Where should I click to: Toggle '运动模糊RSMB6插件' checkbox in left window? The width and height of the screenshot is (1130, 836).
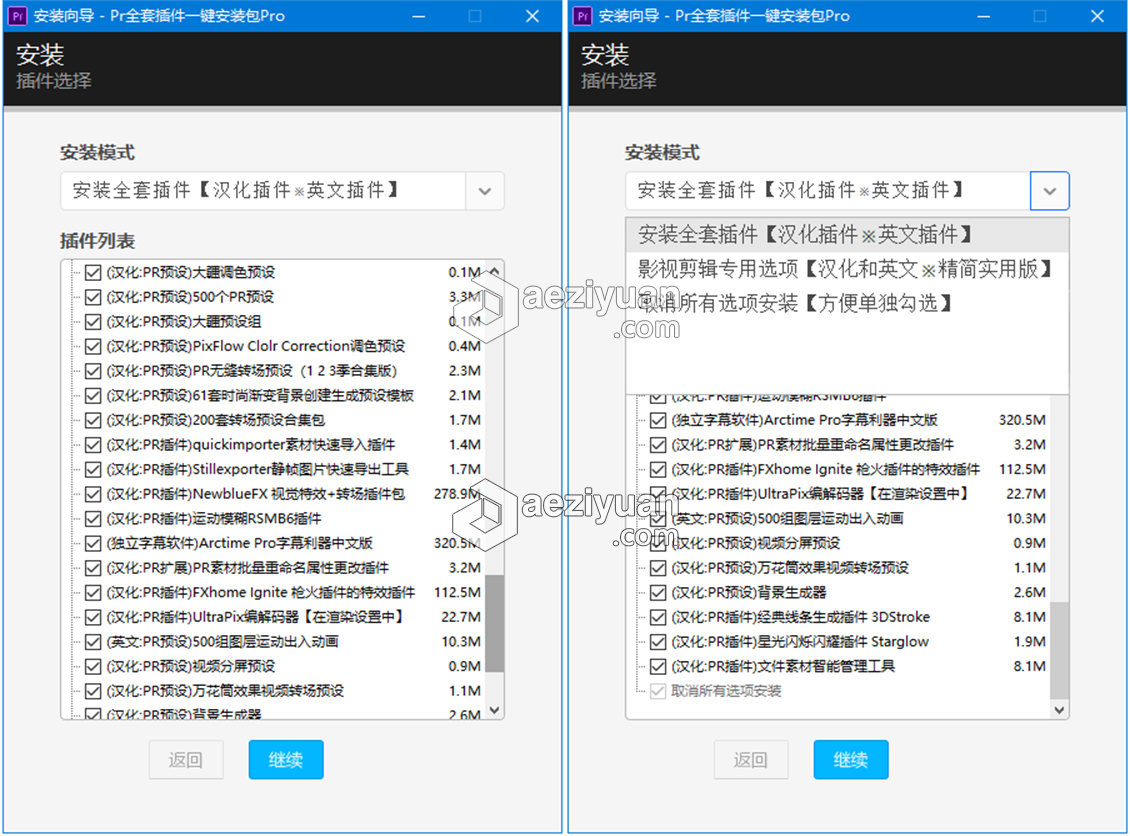click(x=93, y=519)
